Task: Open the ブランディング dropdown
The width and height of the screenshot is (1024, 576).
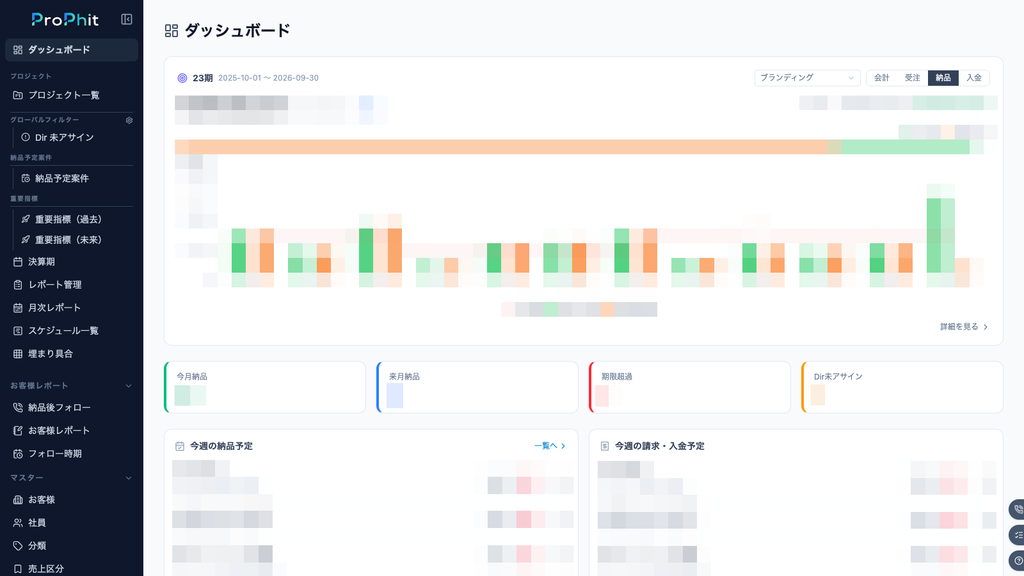Action: tap(807, 78)
